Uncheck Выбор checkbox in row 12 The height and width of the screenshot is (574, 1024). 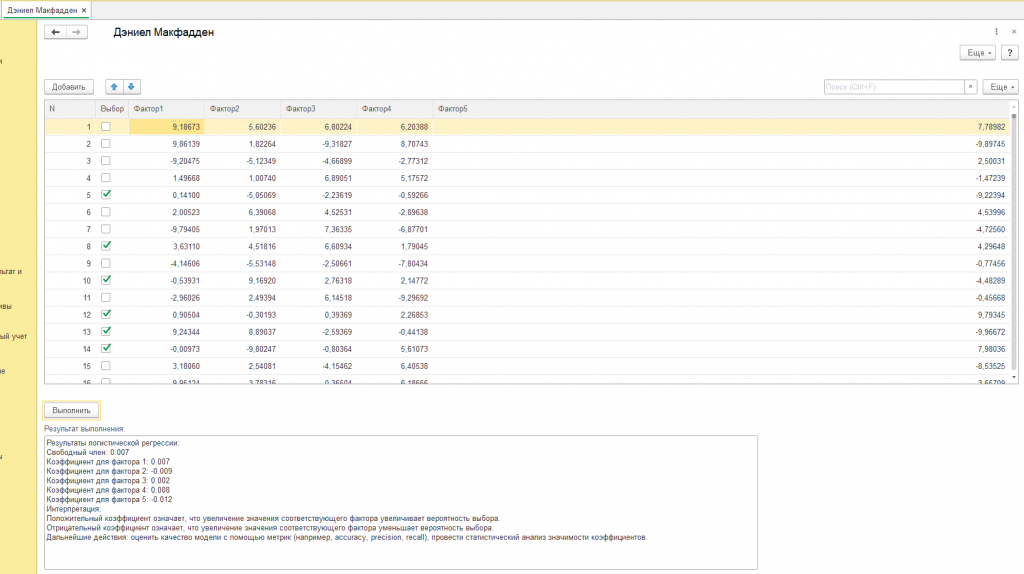point(106,315)
